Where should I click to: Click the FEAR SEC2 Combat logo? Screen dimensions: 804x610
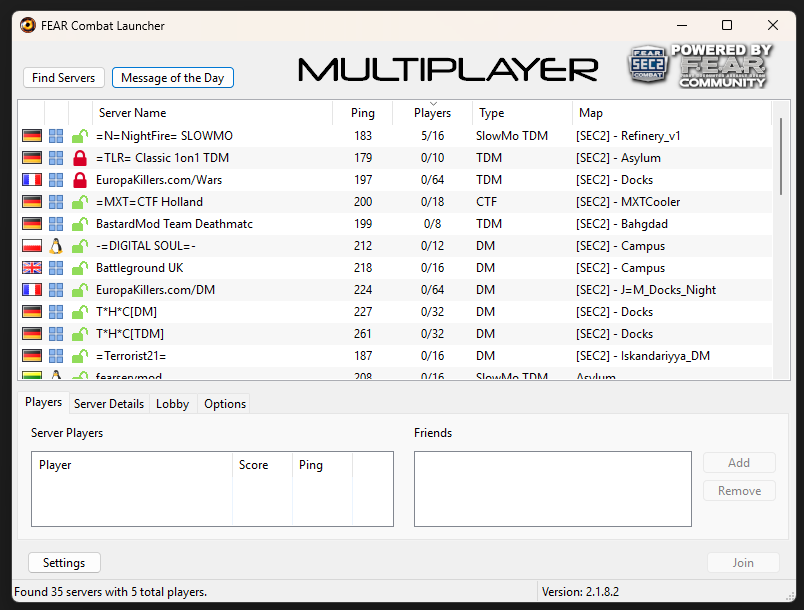(646, 66)
